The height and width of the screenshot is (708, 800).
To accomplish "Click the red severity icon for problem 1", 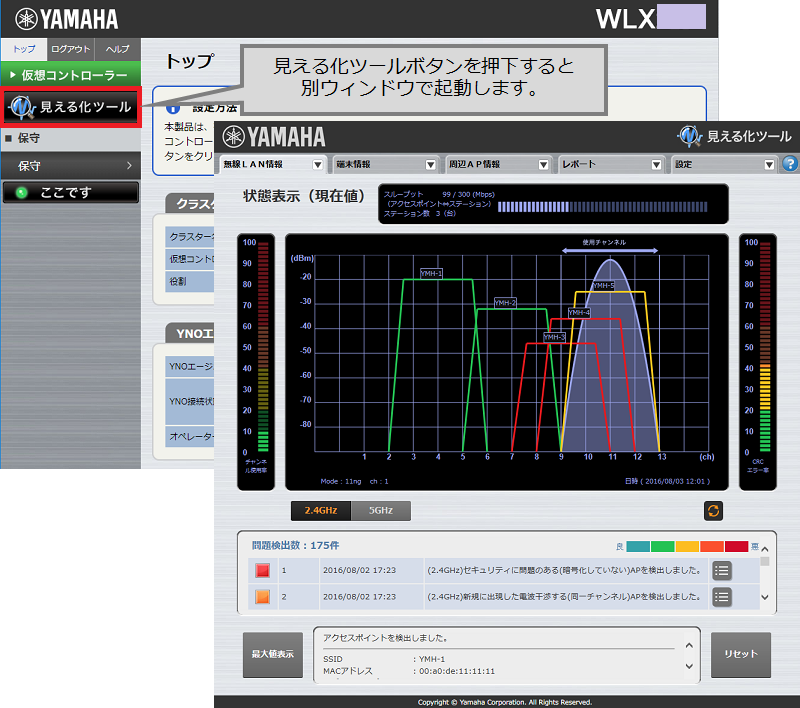I will tap(262, 571).
